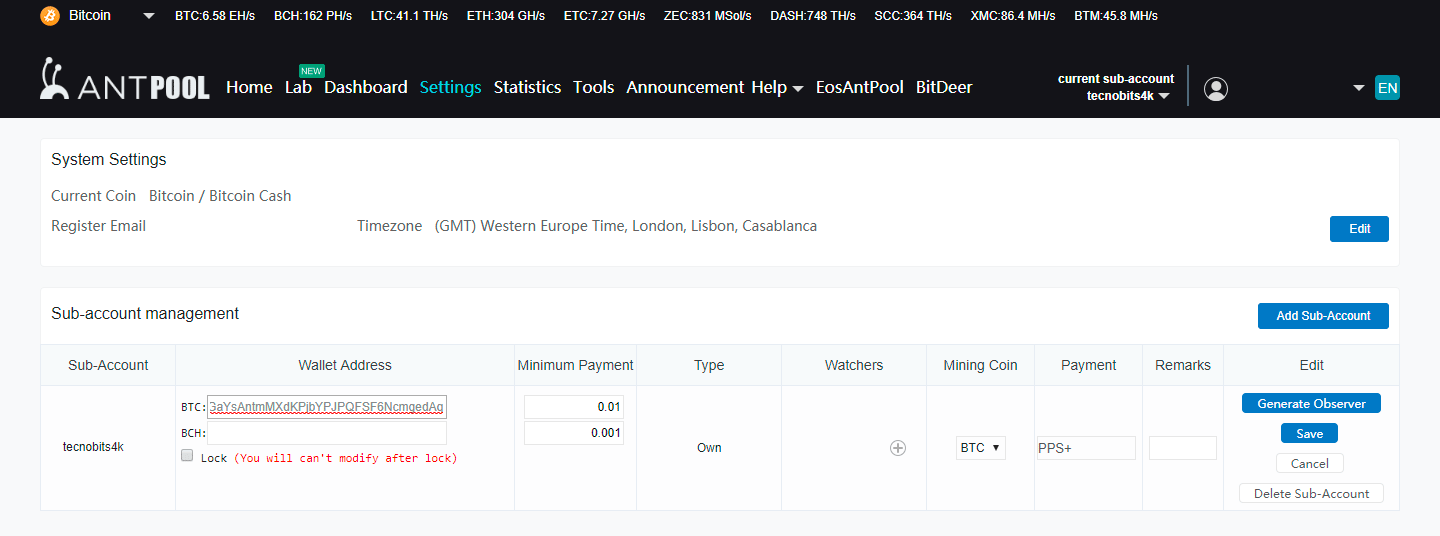Click the BCH:162 PH/s hashrate
This screenshot has height=536, width=1440.
[313, 16]
